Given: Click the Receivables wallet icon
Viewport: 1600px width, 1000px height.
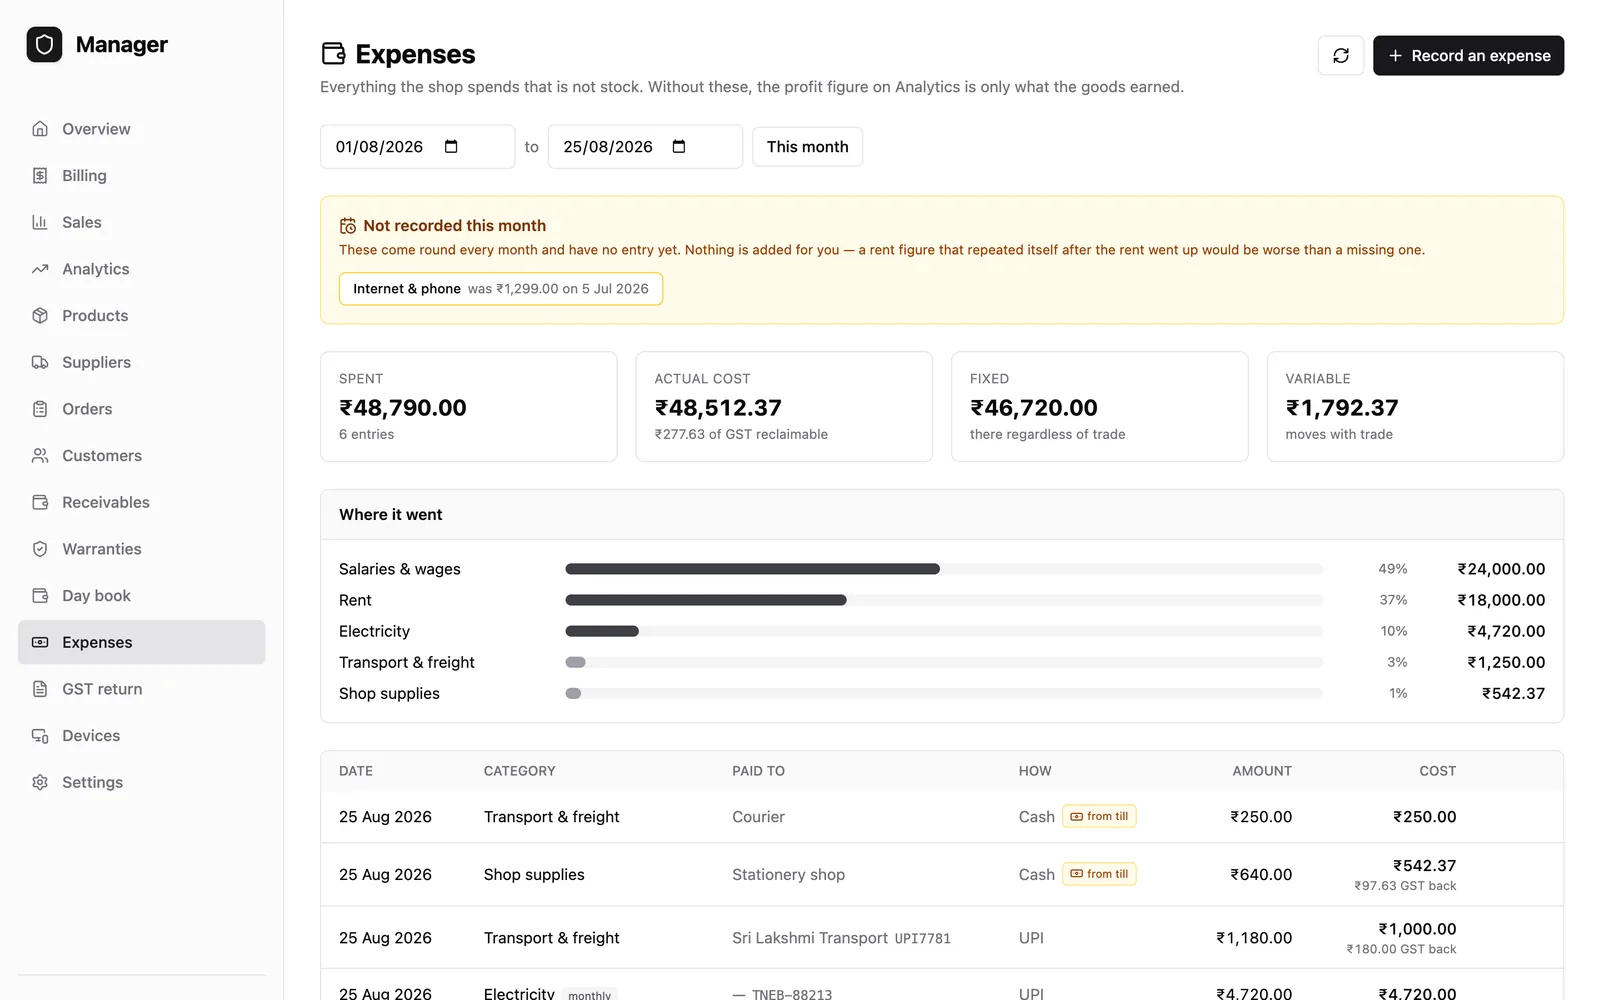Looking at the screenshot, I should click(x=40, y=502).
